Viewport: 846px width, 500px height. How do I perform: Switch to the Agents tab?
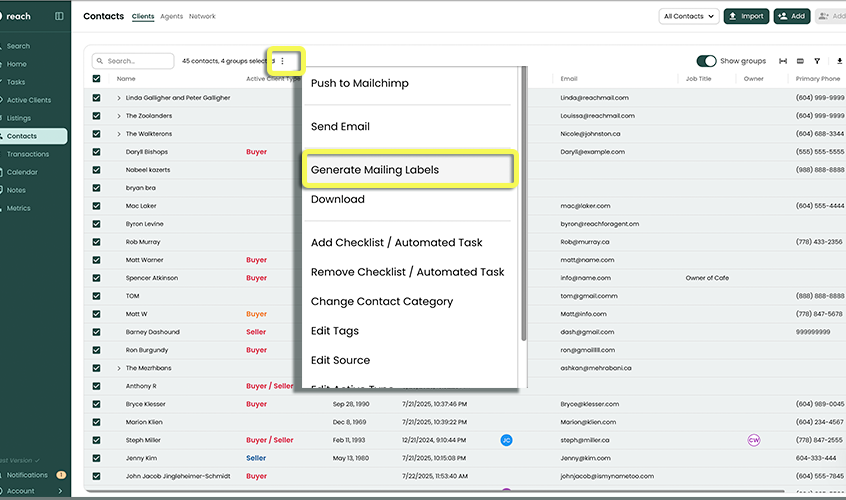tap(170, 17)
